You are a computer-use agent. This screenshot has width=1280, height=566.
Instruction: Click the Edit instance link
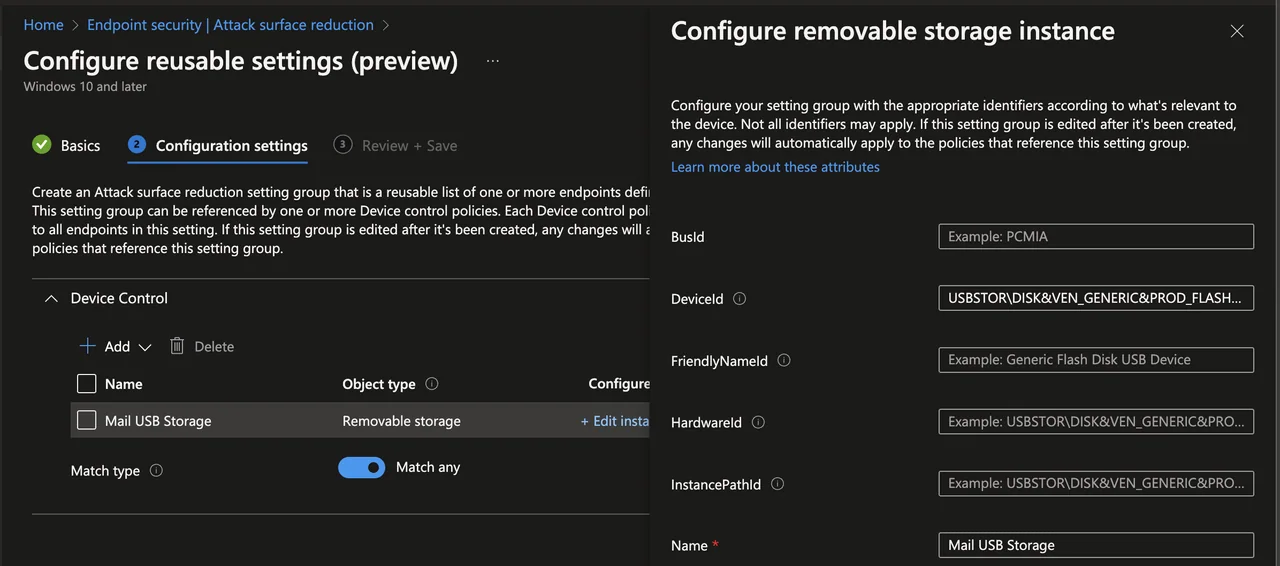[615, 421]
